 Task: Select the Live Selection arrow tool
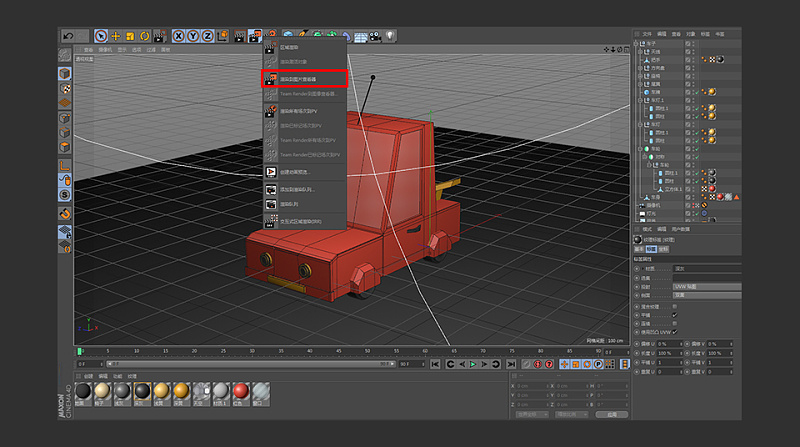(101, 36)
